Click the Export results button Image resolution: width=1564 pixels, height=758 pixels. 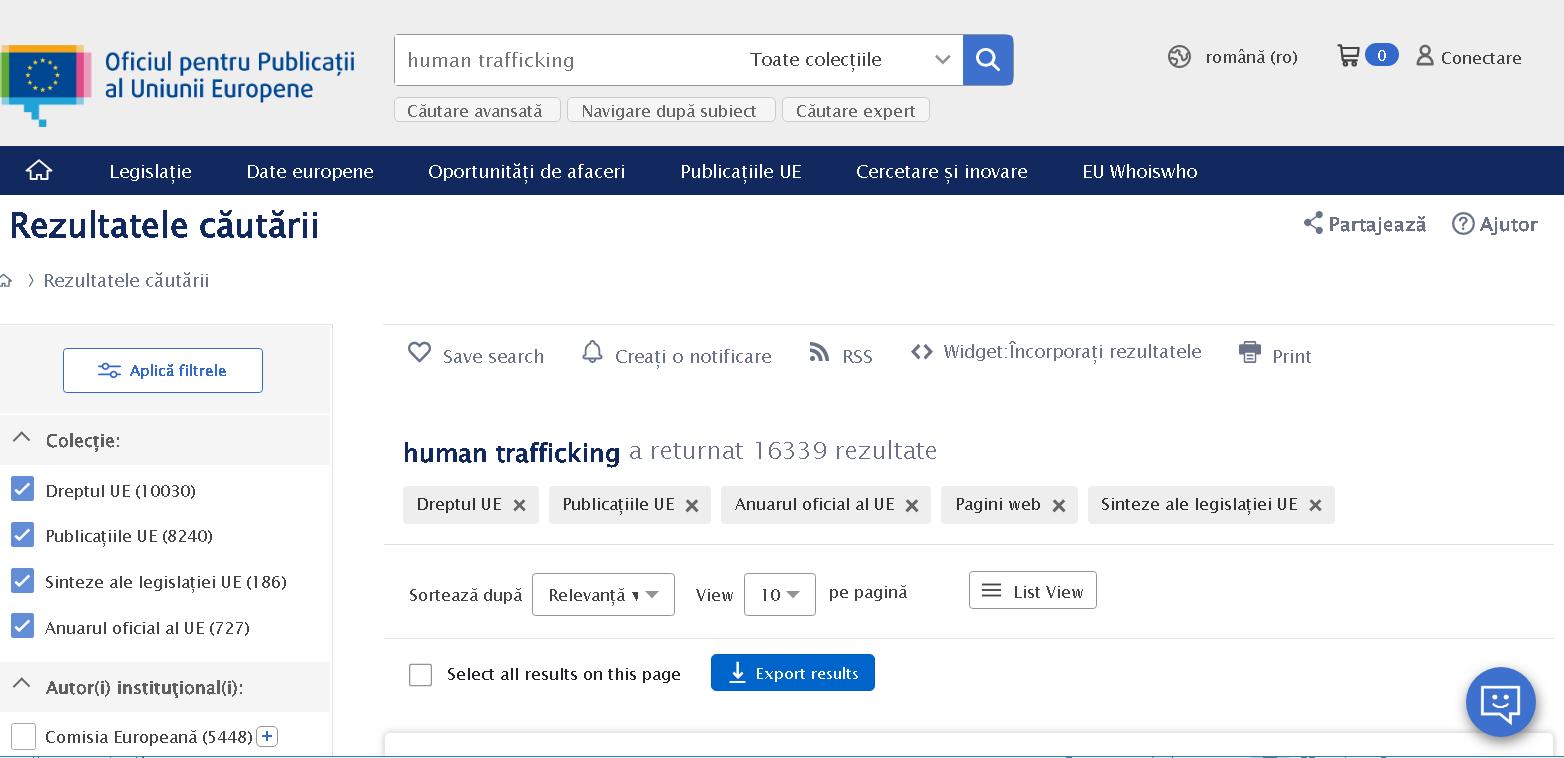pos(793,673)
